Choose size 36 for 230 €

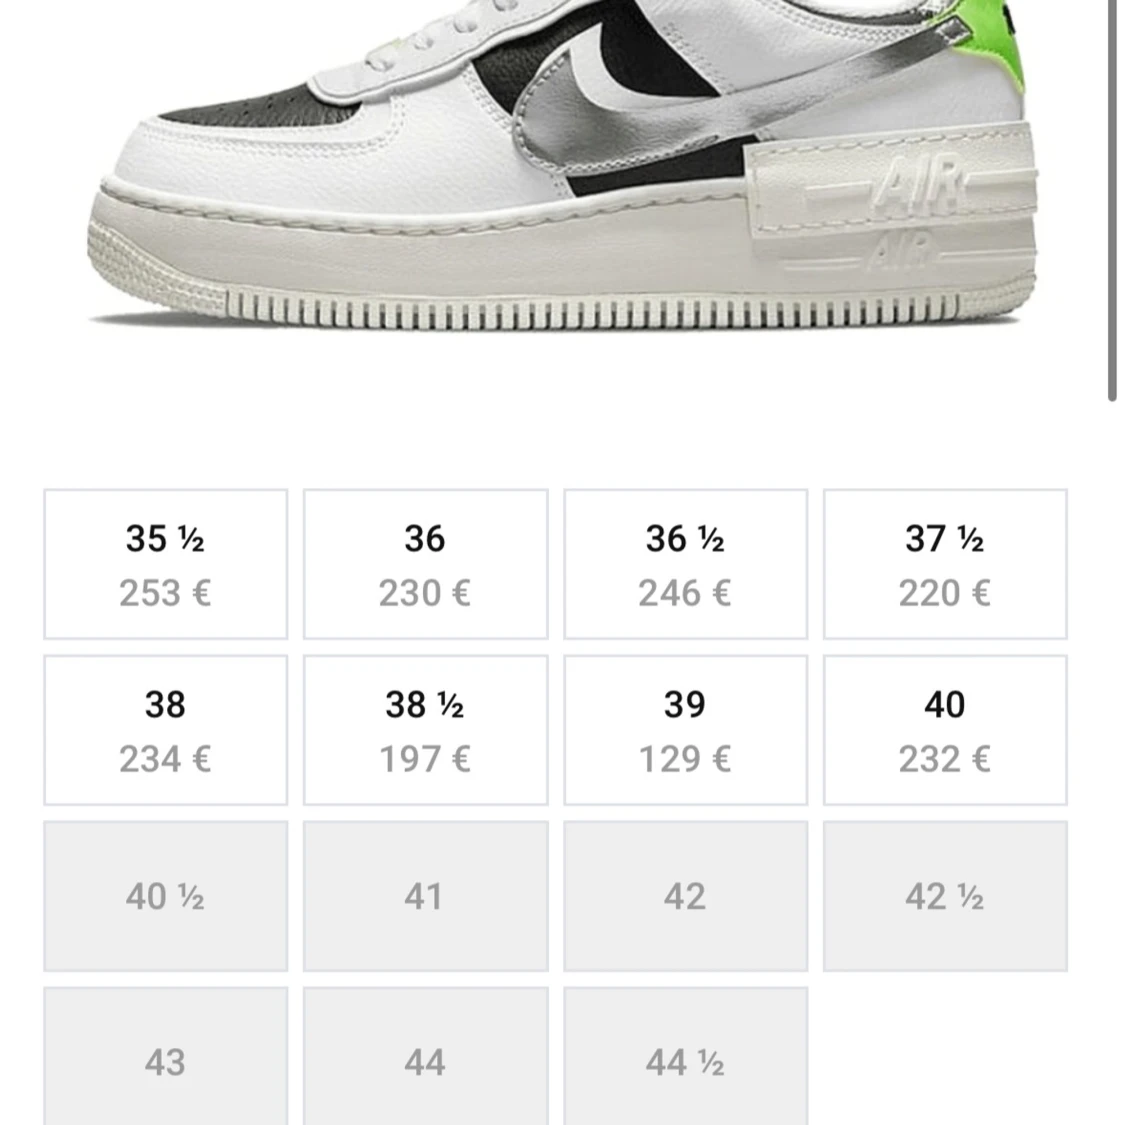425,562
